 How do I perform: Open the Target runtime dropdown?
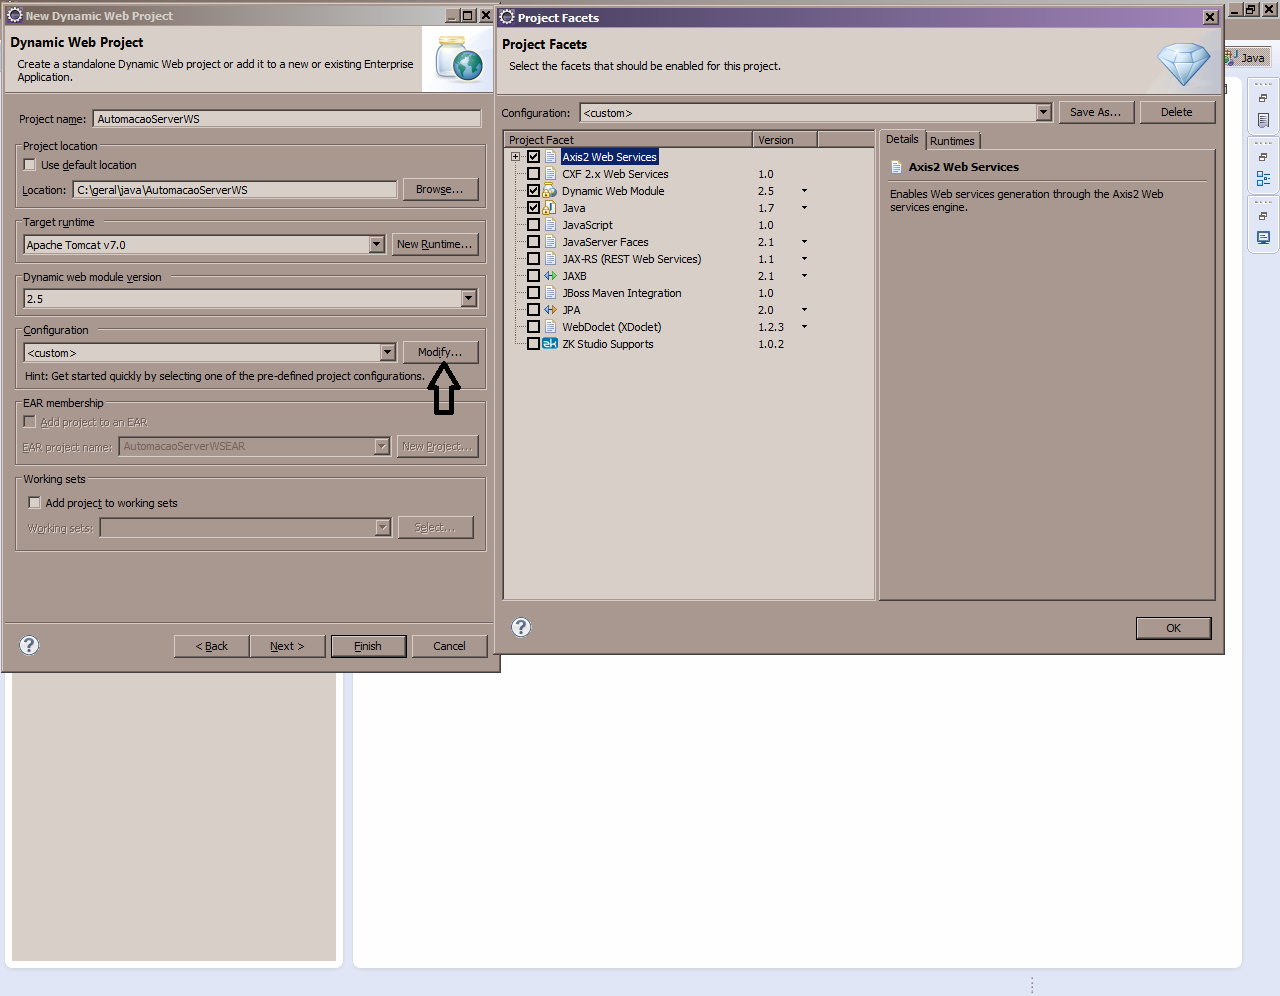(x=376, y=244)
